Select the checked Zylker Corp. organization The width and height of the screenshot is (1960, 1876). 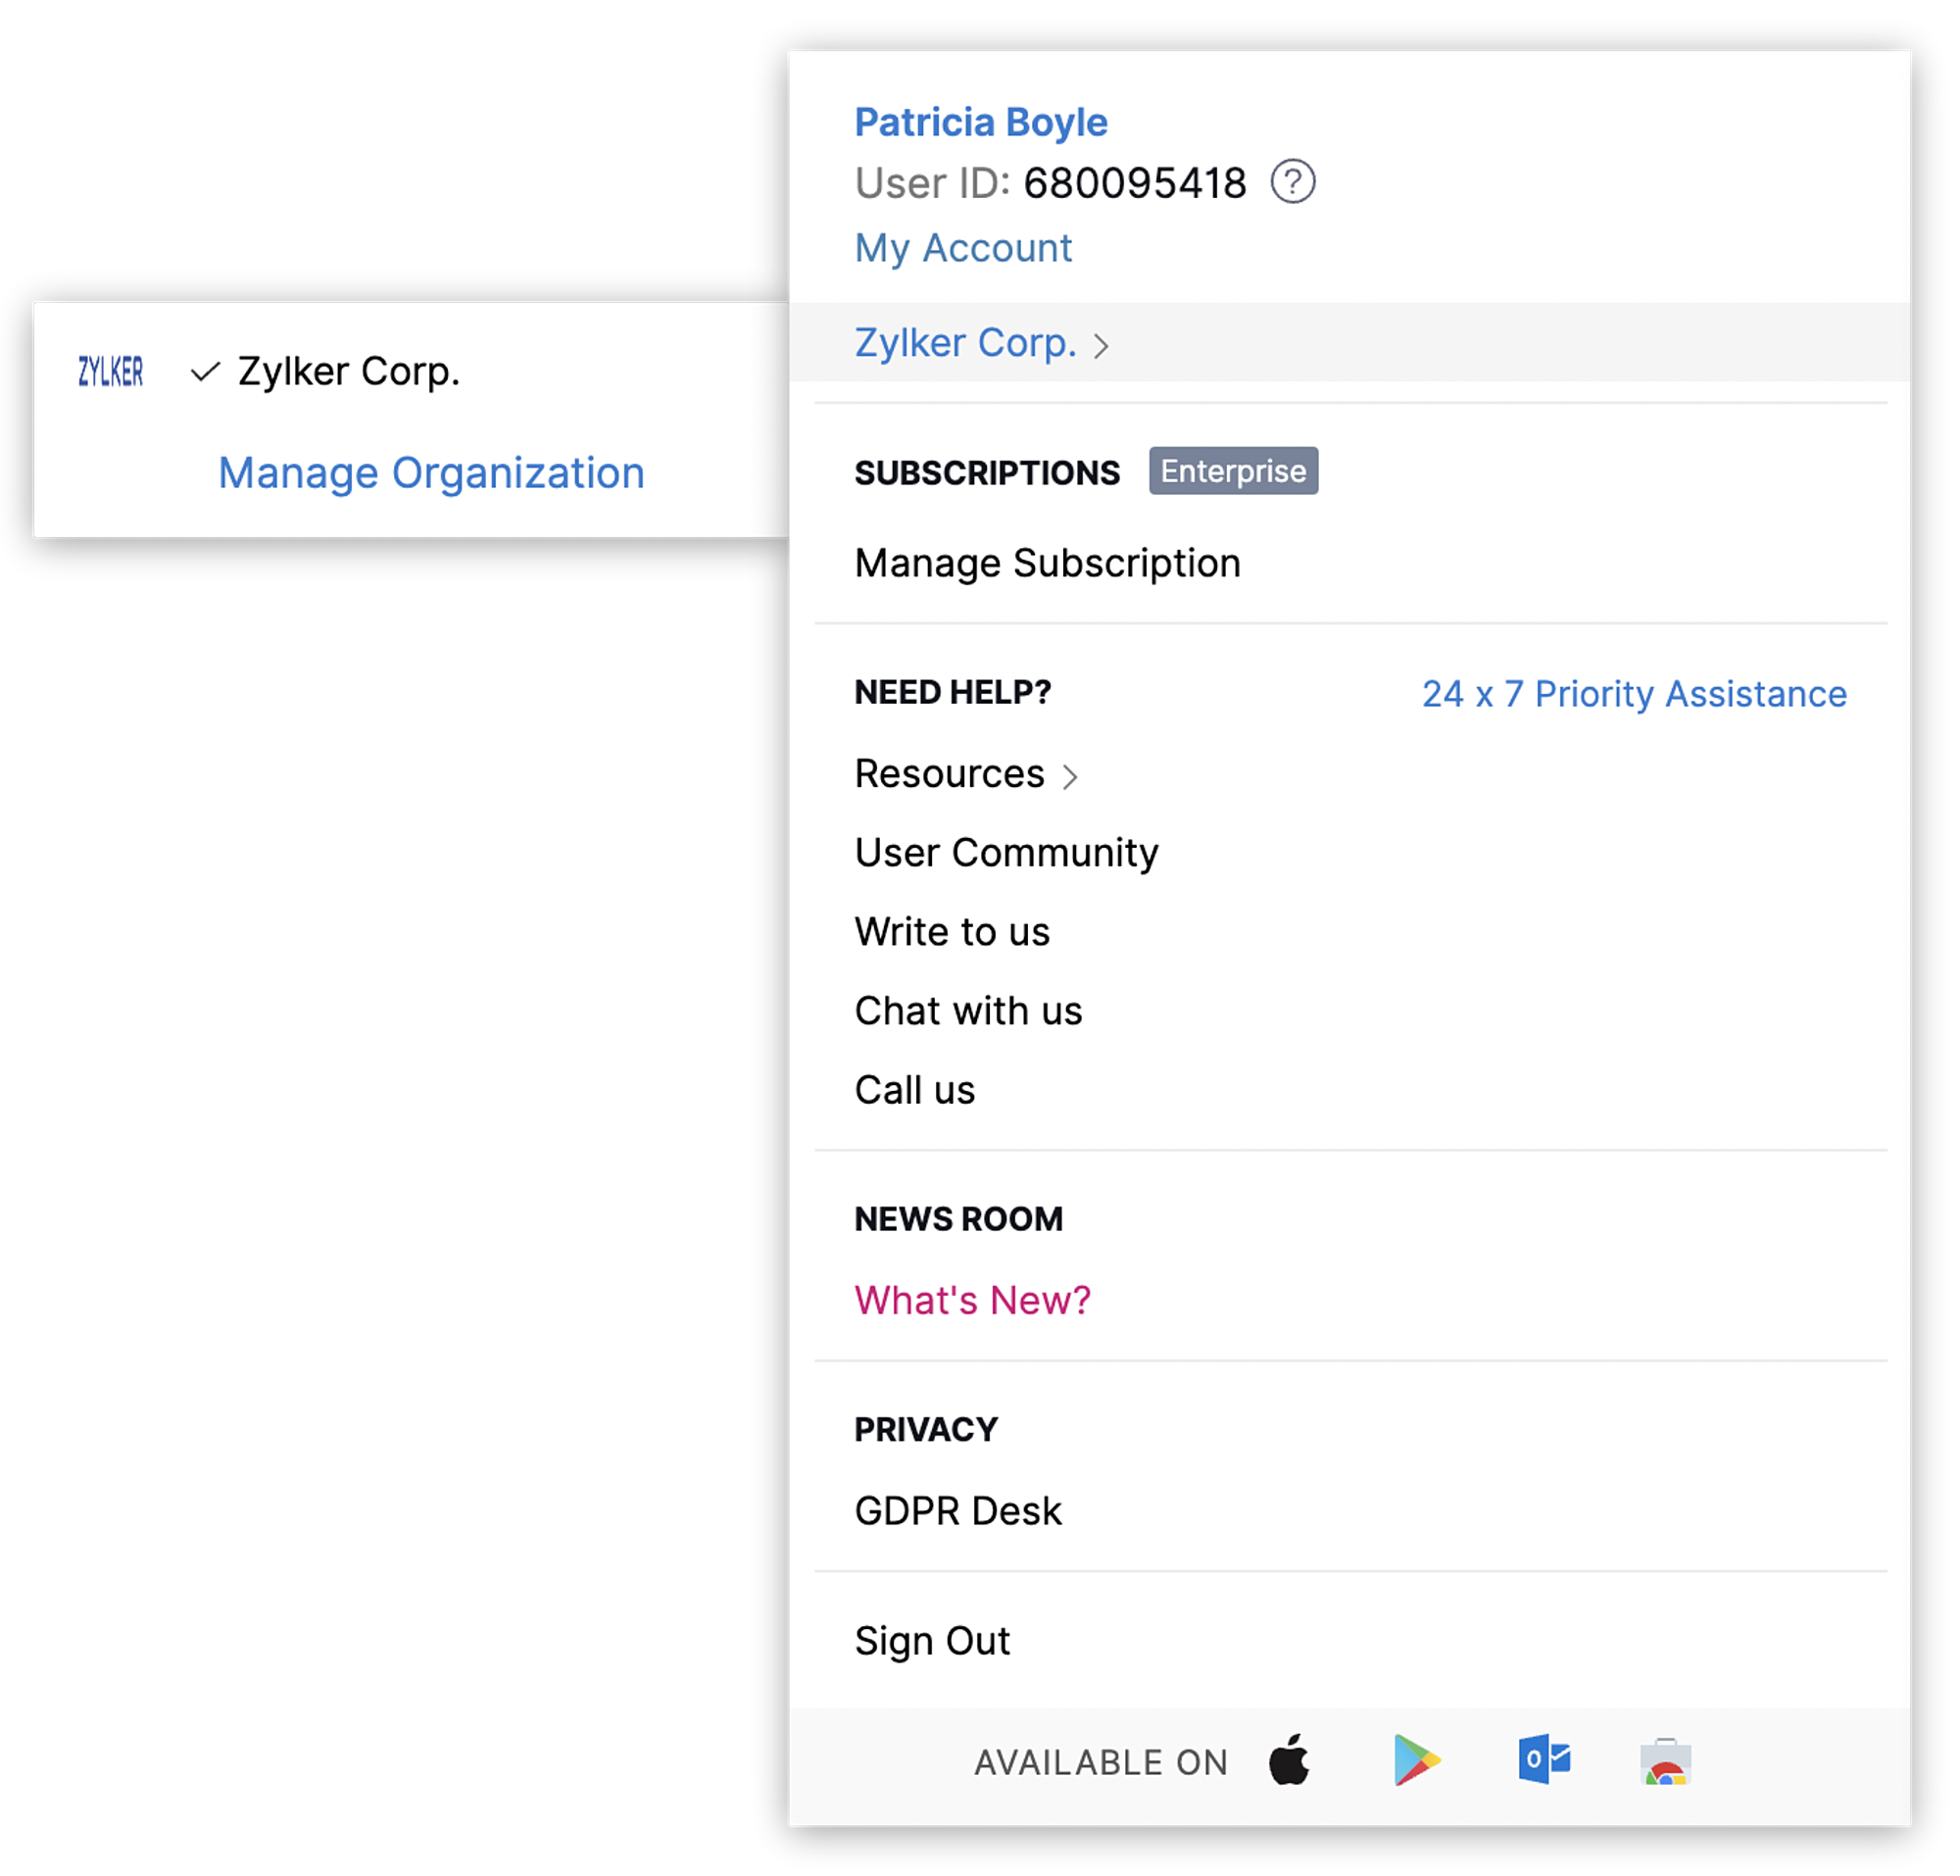pyautogui.click(x=348, y=372)
